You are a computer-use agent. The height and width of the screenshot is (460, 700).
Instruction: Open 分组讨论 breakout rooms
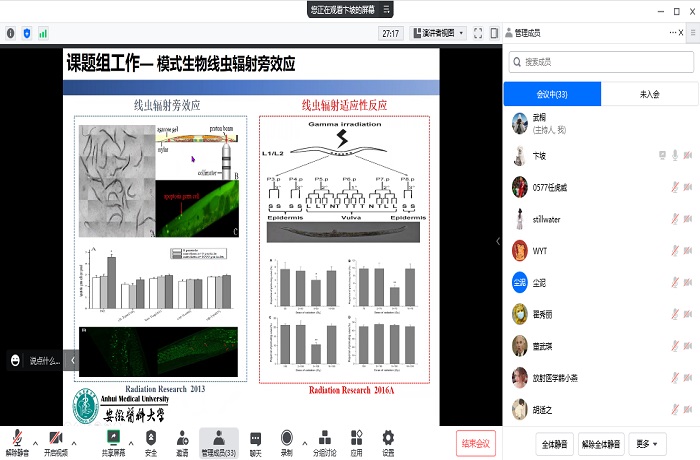[324, 438]
